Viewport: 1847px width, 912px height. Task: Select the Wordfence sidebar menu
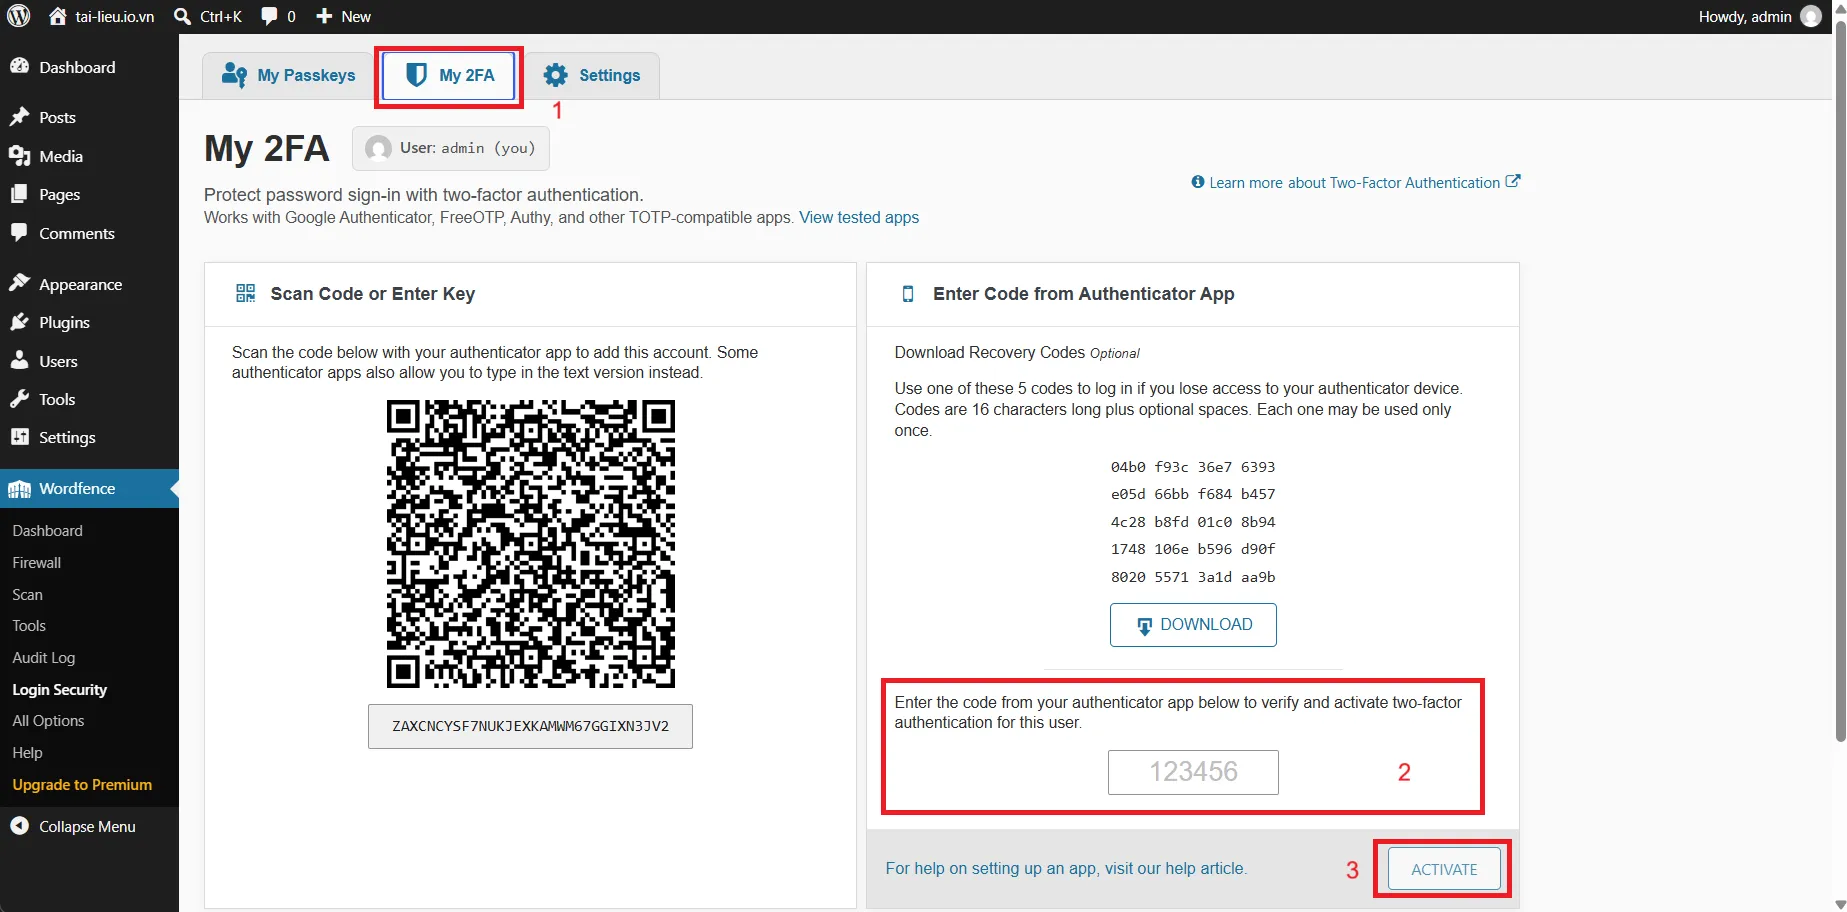[x=89, y=488]
